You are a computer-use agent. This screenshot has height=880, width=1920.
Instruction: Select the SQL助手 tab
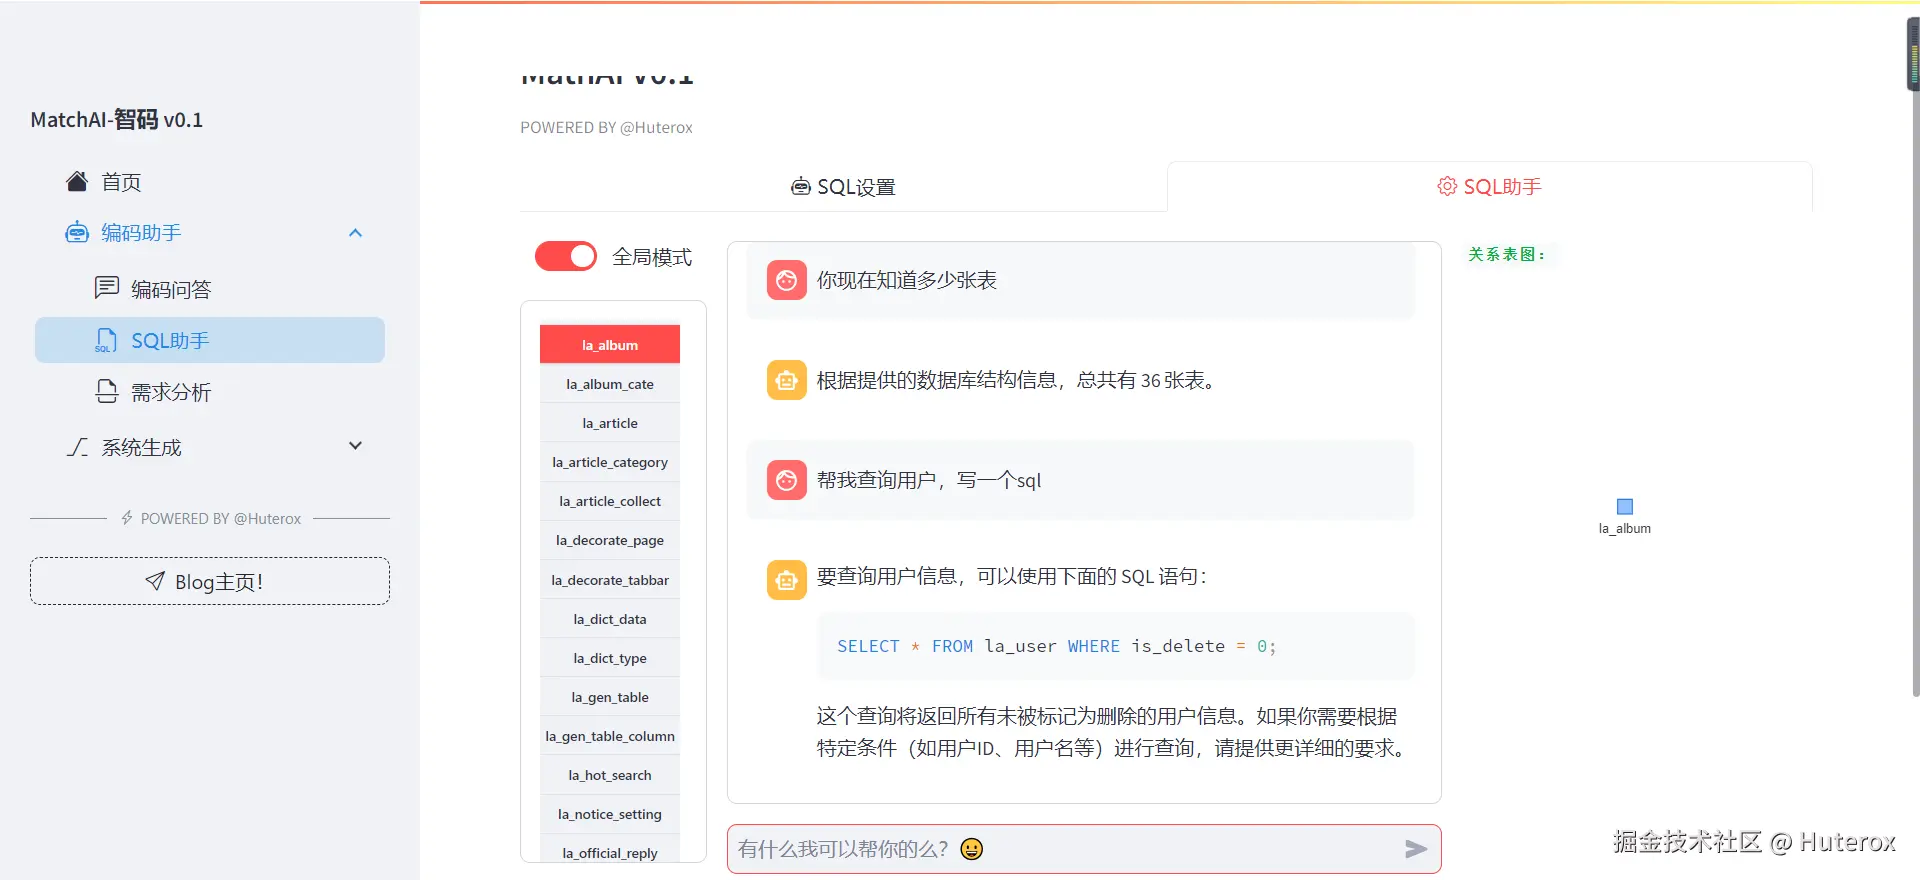[1489, 187]
